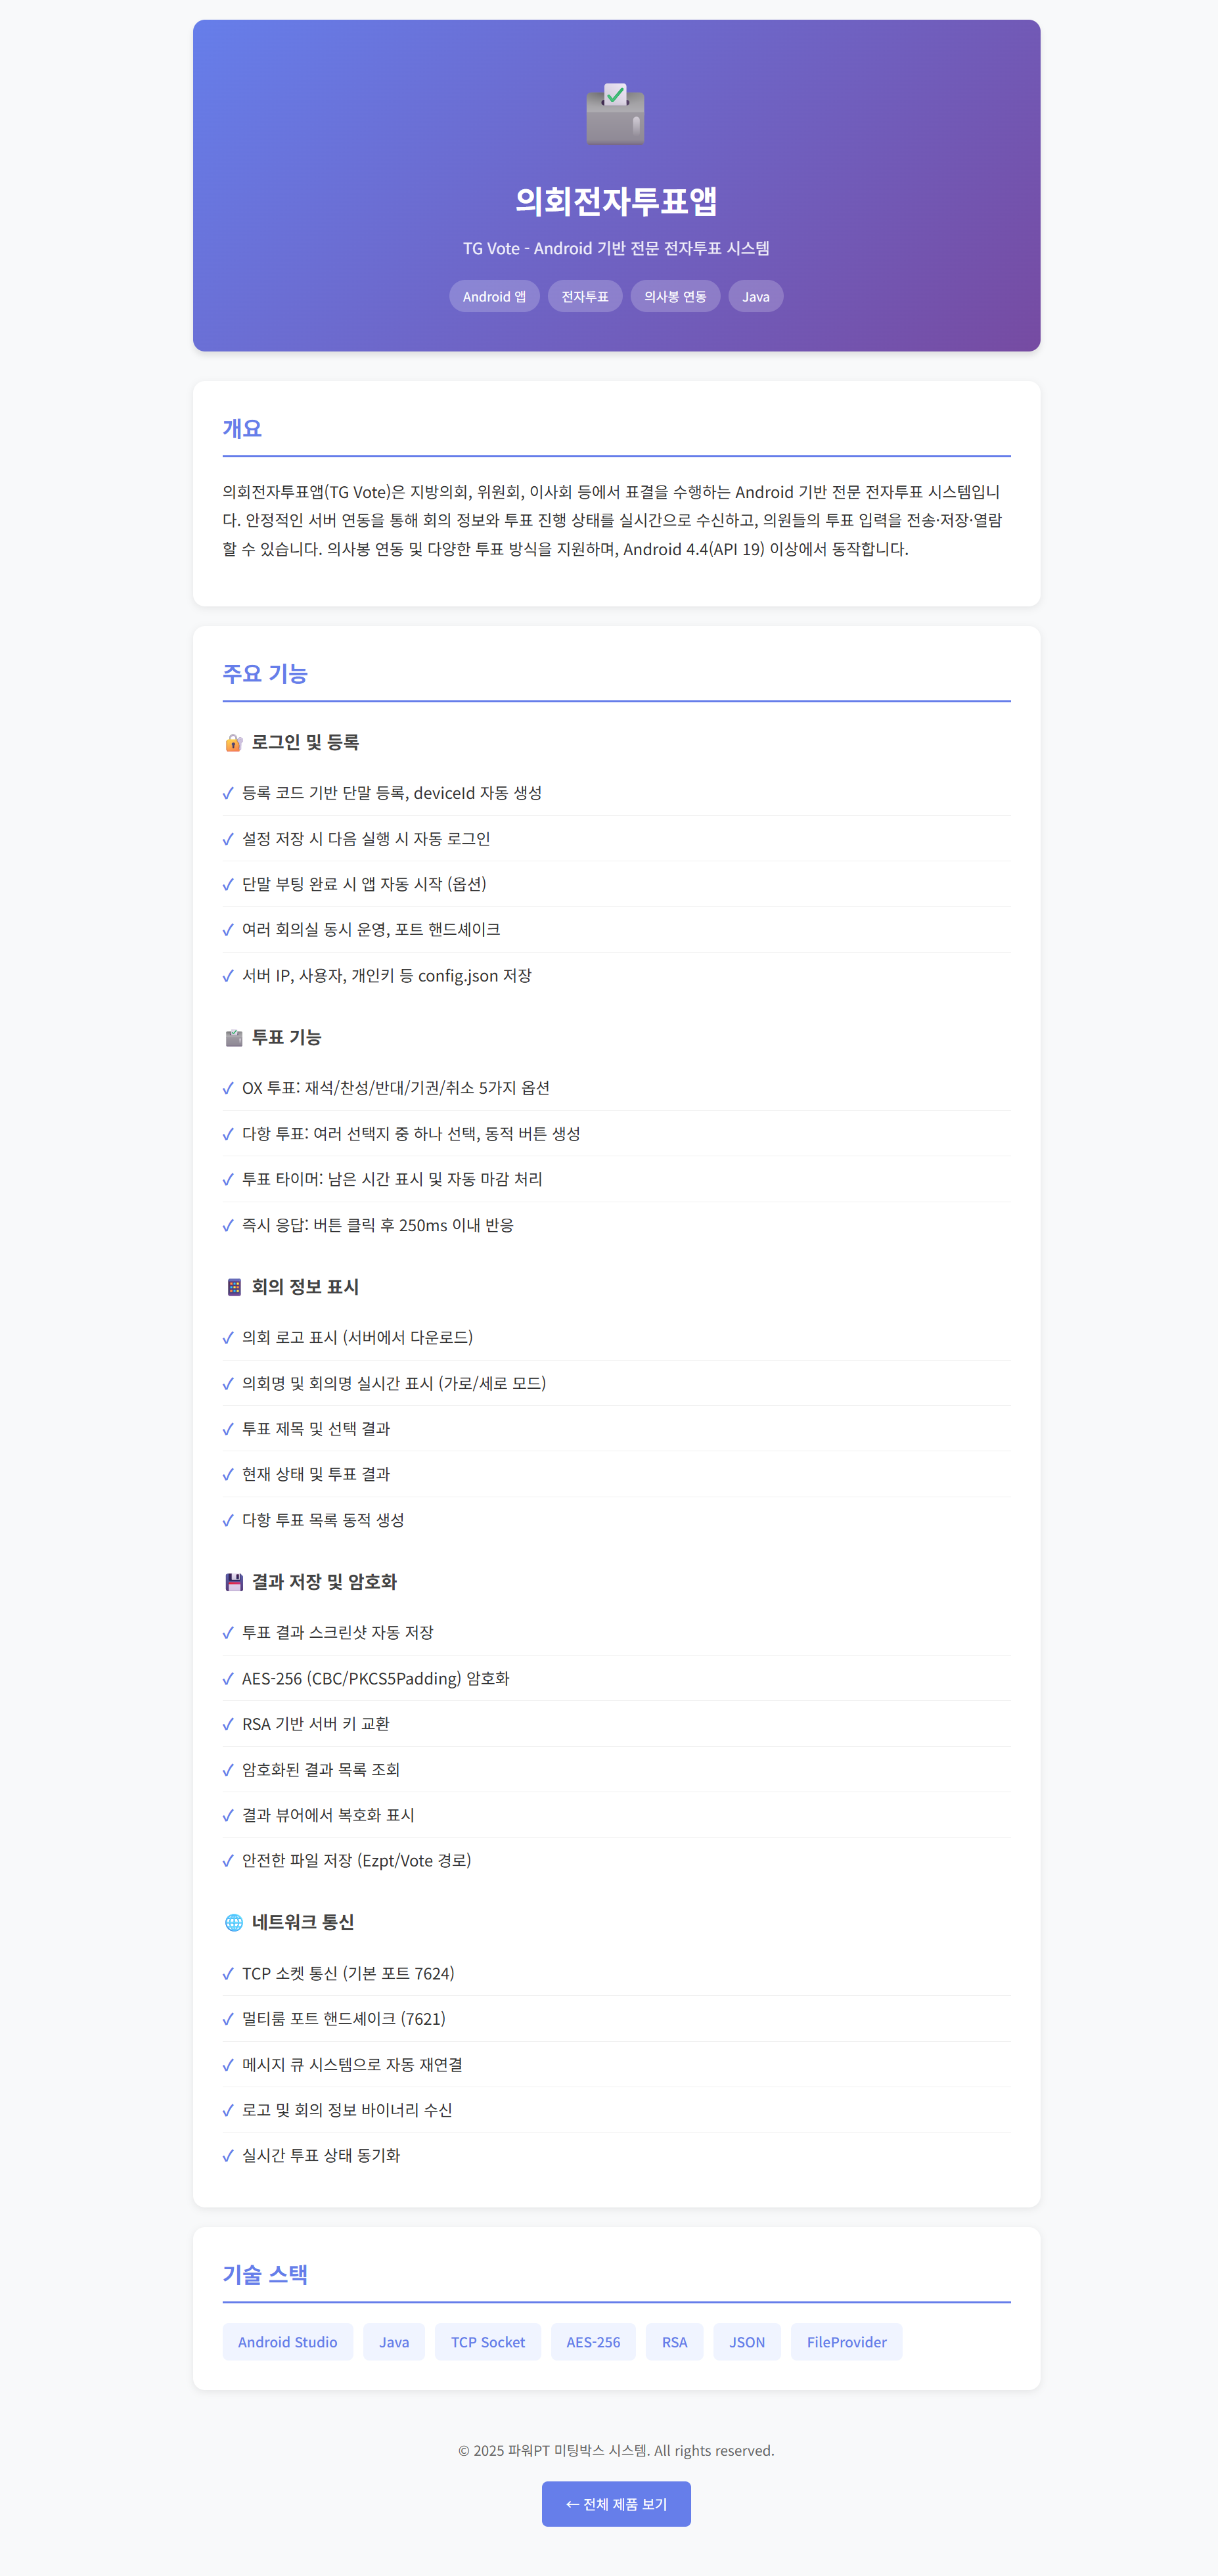Click the checkmark beside AES-256 암호화 item

click(228, 1678)
